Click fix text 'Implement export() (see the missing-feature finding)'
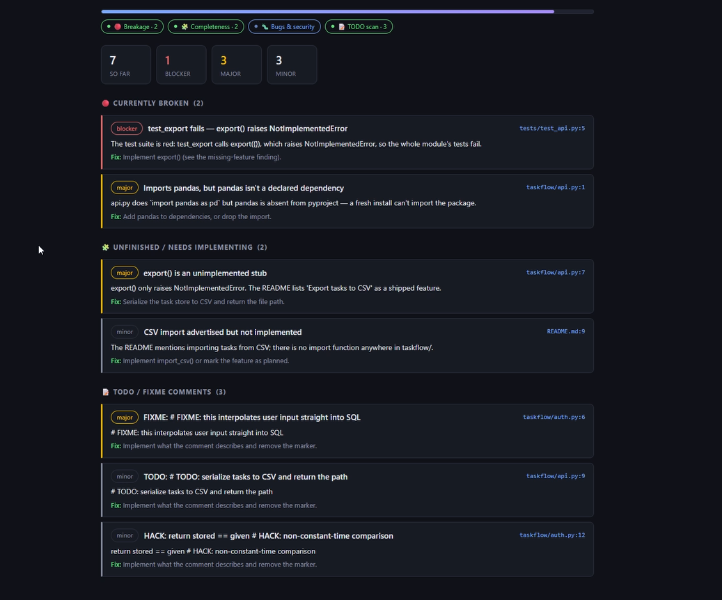This screenshot has width=722, height=600. (202, 157)
